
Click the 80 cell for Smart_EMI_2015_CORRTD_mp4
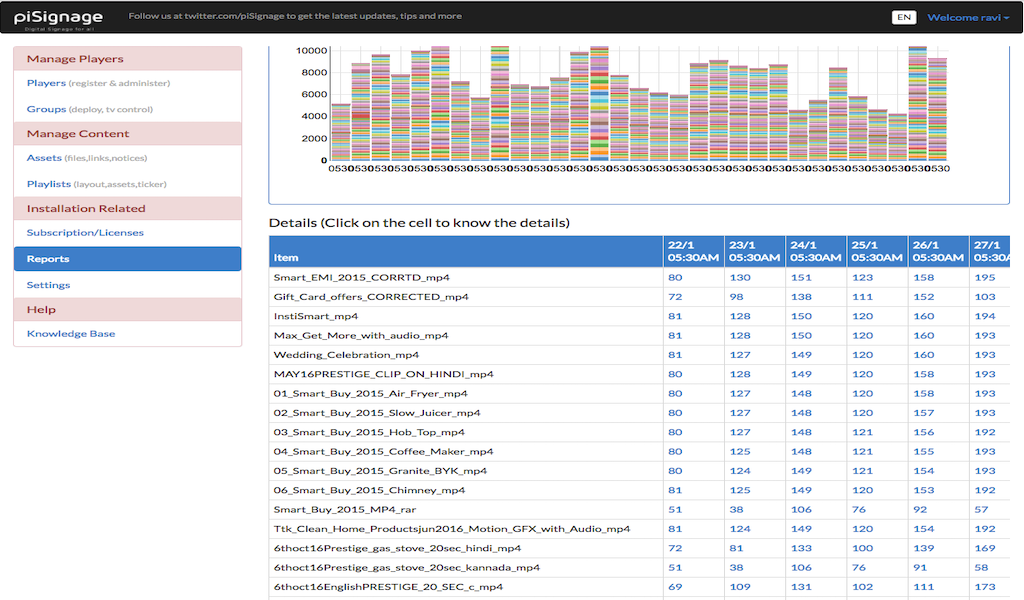tap(675, 277)
